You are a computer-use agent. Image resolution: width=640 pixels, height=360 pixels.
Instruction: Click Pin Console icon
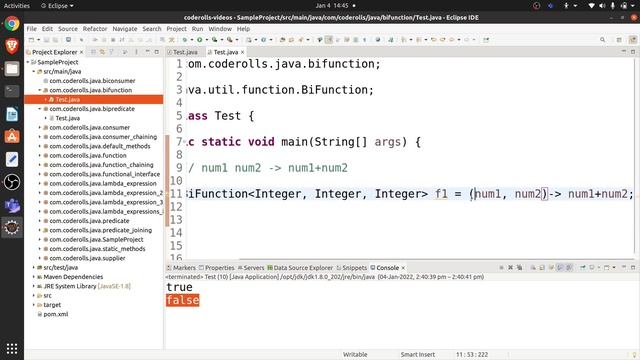coord(583,268)
